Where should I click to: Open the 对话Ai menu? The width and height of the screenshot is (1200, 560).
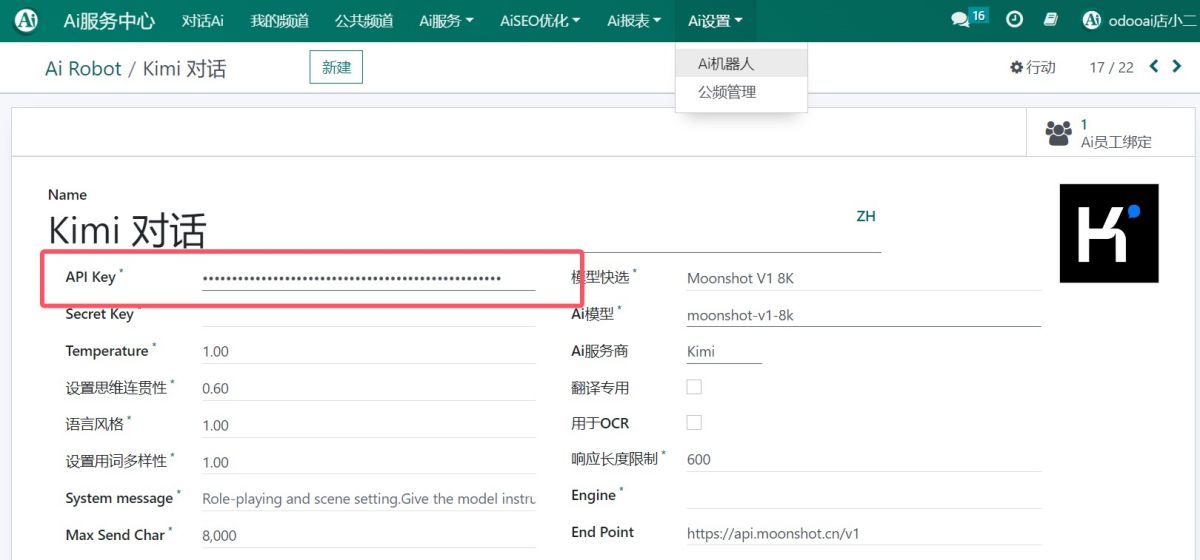[203, 20]
